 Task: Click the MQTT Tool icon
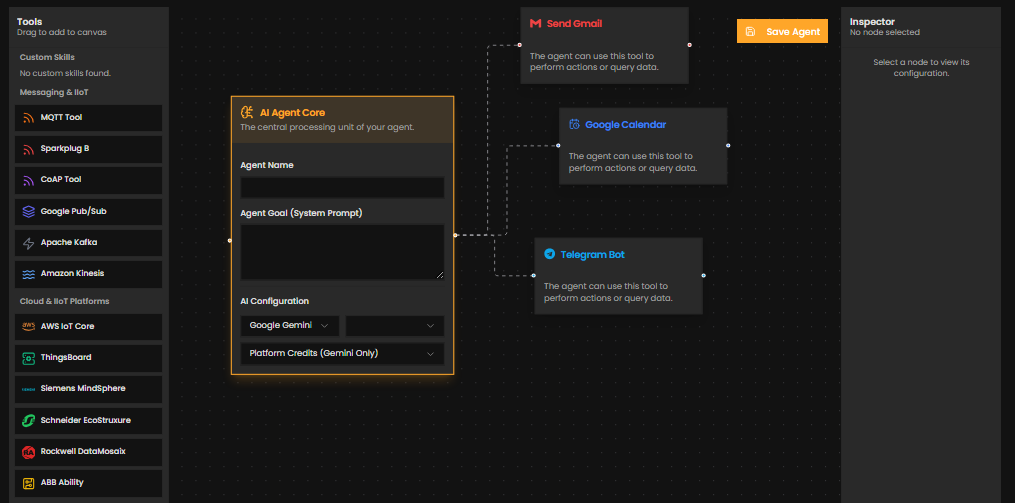(x=28, y=118)
